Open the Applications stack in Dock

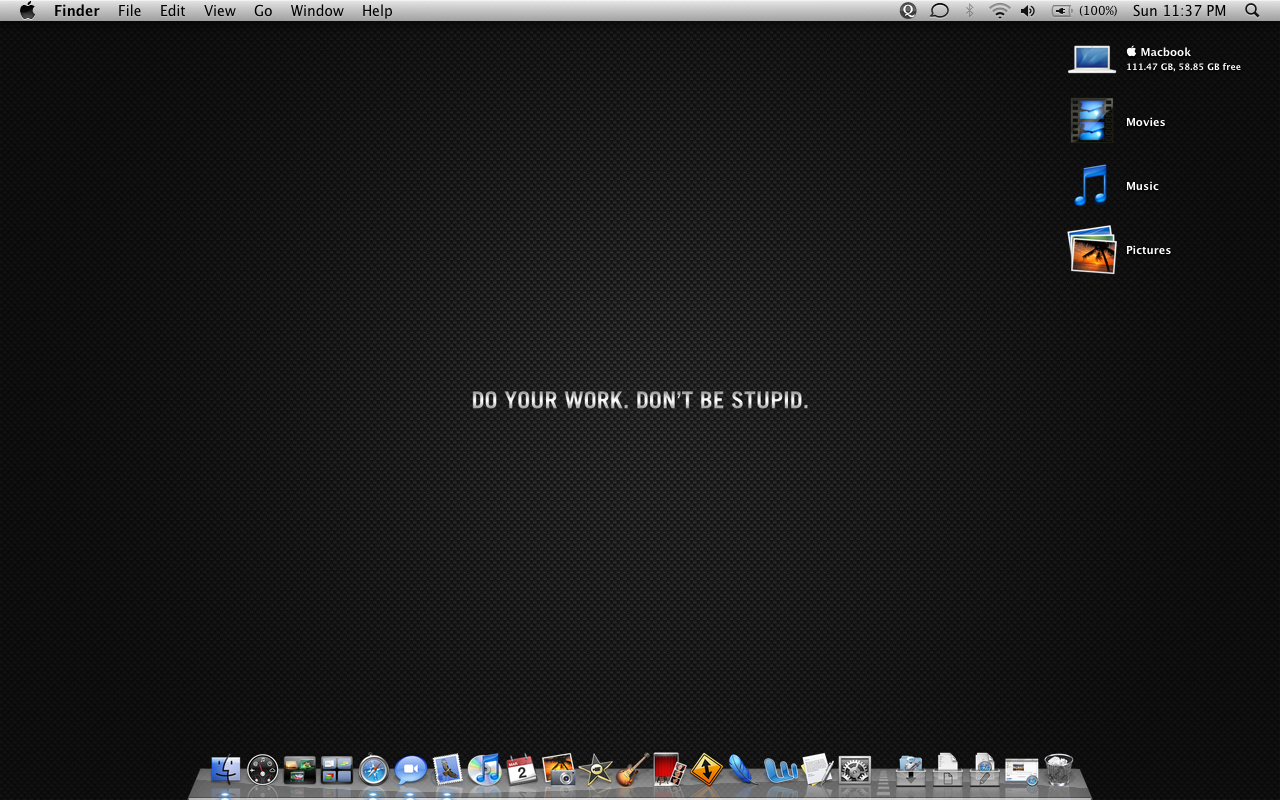tap(910, 770)
